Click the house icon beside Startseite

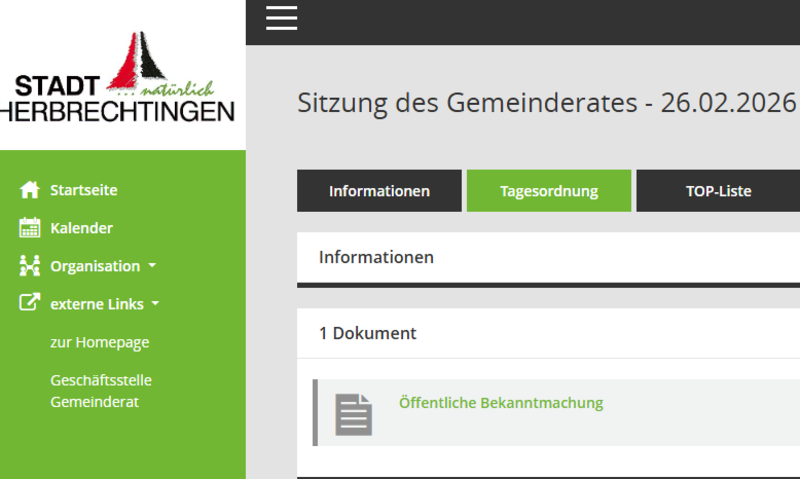[x=29, y=190]
